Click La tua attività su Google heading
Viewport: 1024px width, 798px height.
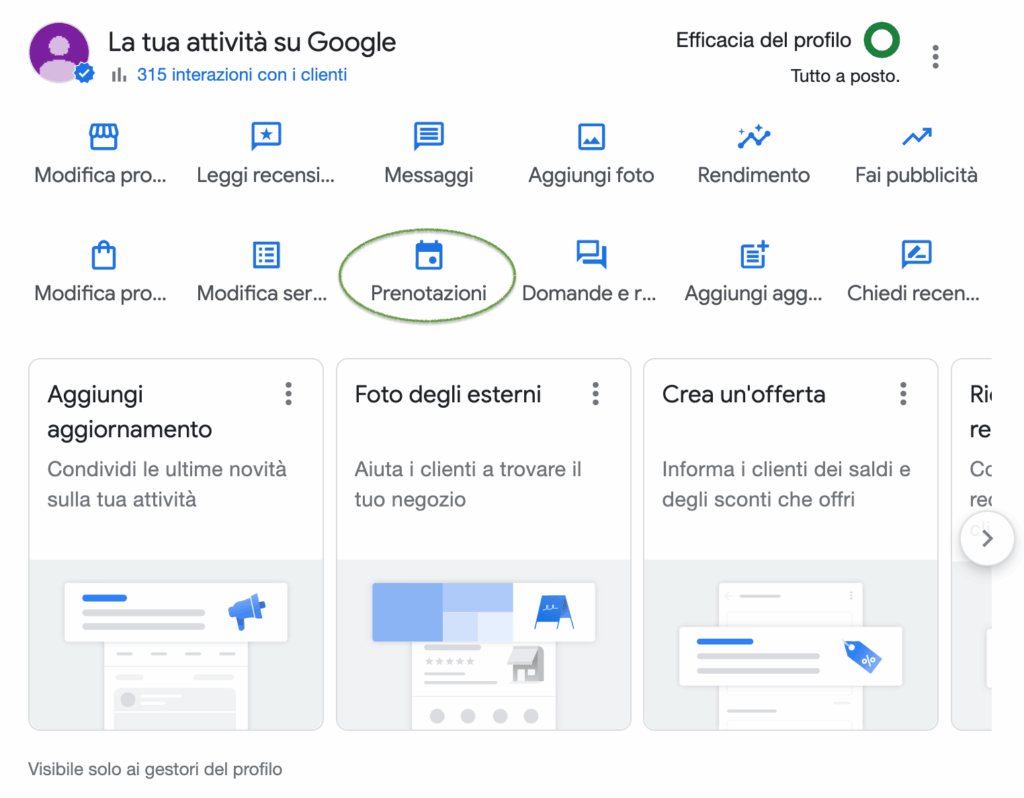click(x=251, y=42)
